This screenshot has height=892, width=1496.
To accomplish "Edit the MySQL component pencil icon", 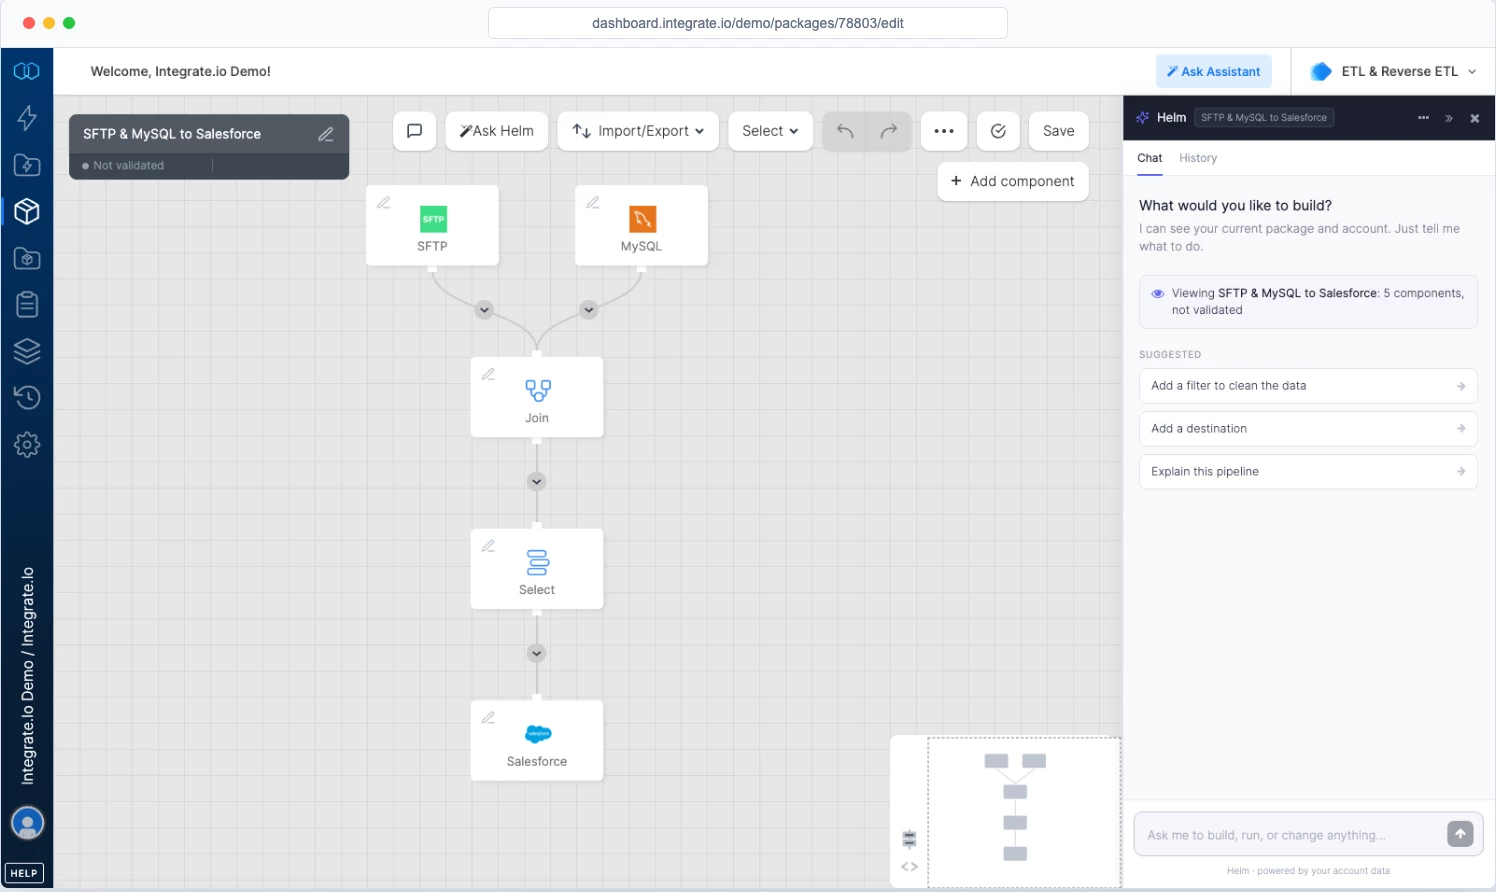I will pyautogui.click(x=593, y=202).
